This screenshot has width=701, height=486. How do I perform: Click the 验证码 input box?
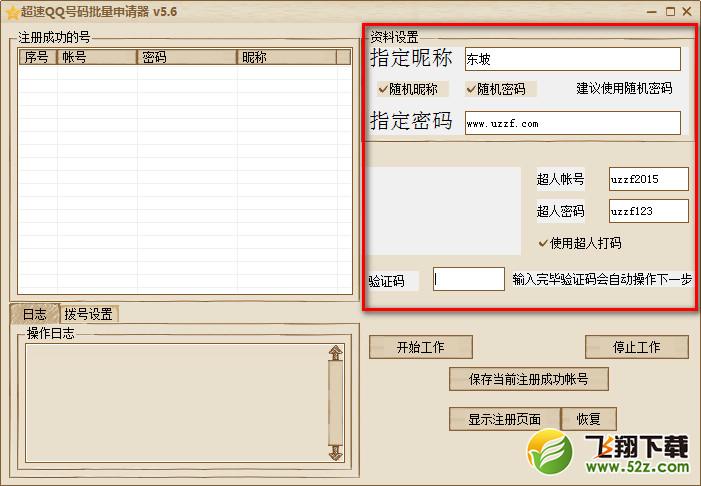[x=469, y=279]
